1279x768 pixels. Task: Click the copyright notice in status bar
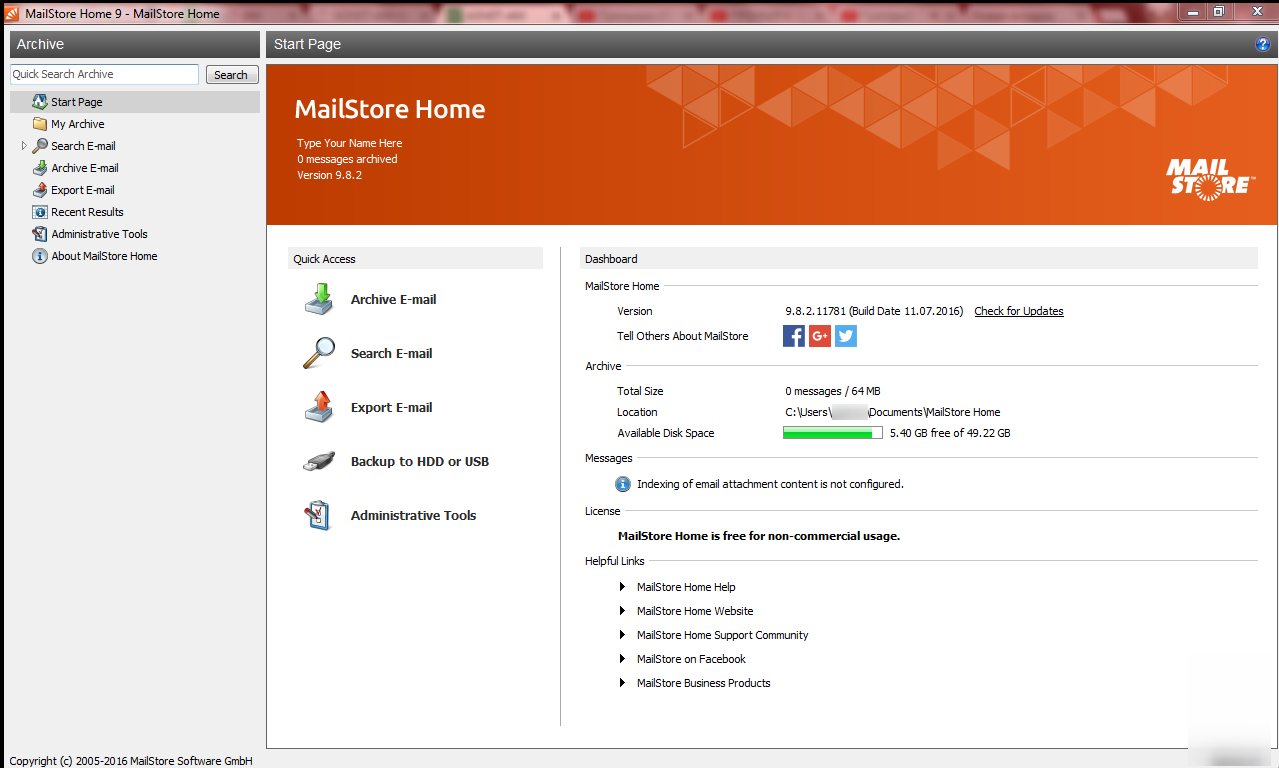tap(131, 761)
